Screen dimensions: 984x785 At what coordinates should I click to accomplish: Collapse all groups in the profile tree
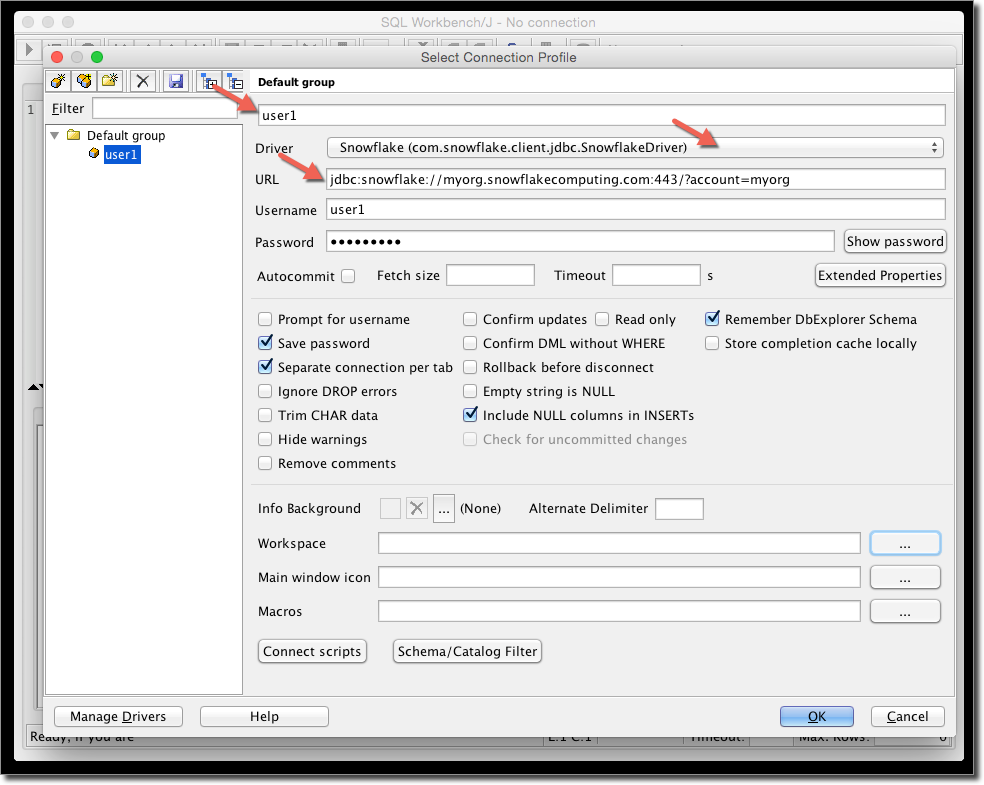(x=235, y=81)
